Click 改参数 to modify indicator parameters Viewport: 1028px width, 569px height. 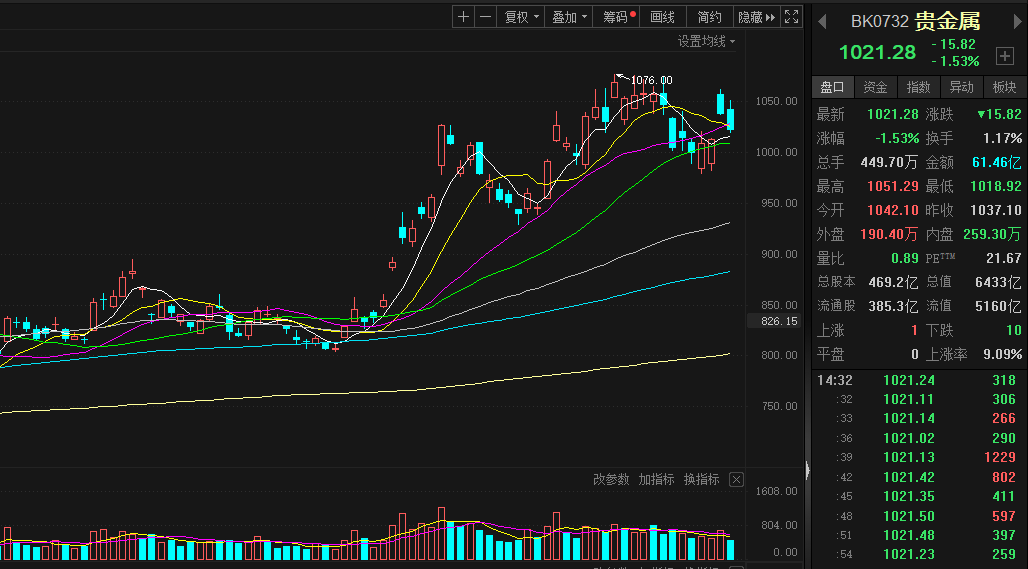[611, 480]
